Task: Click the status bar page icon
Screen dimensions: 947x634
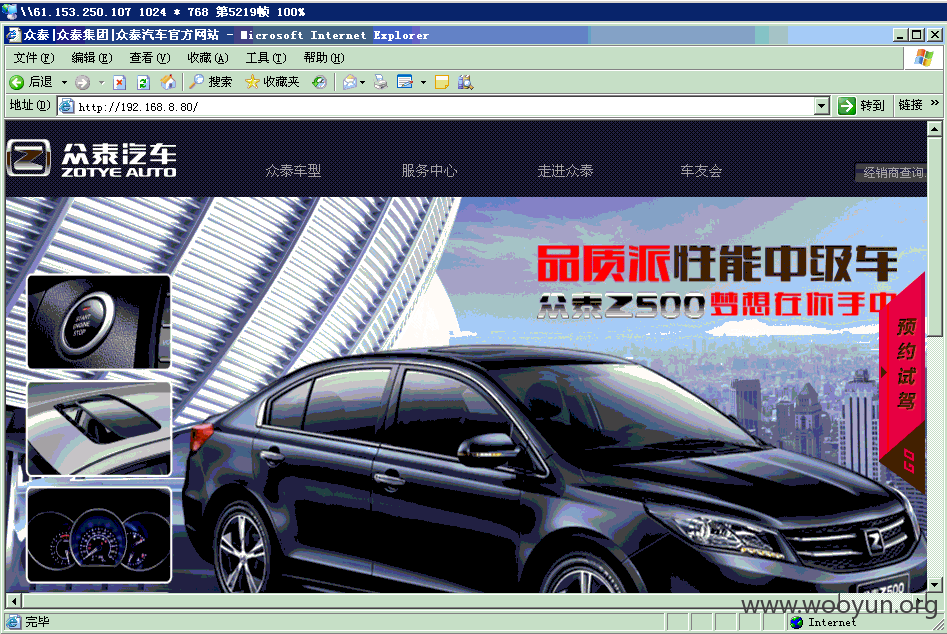Action: [x=13, y=621]
